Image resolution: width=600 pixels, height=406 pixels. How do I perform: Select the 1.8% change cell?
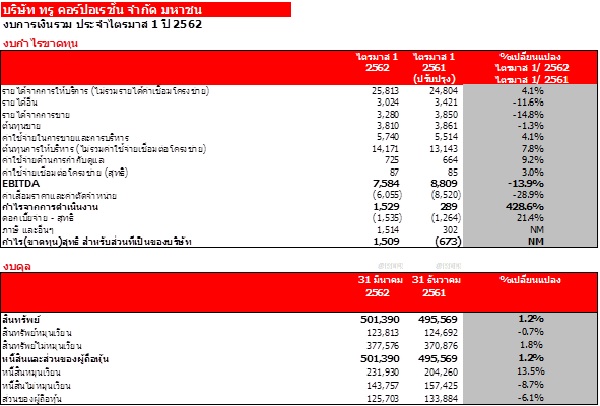(x=532, y=345)
